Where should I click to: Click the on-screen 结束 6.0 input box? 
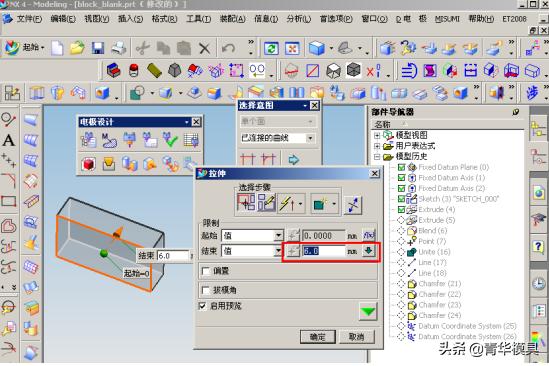pos(173,256)
